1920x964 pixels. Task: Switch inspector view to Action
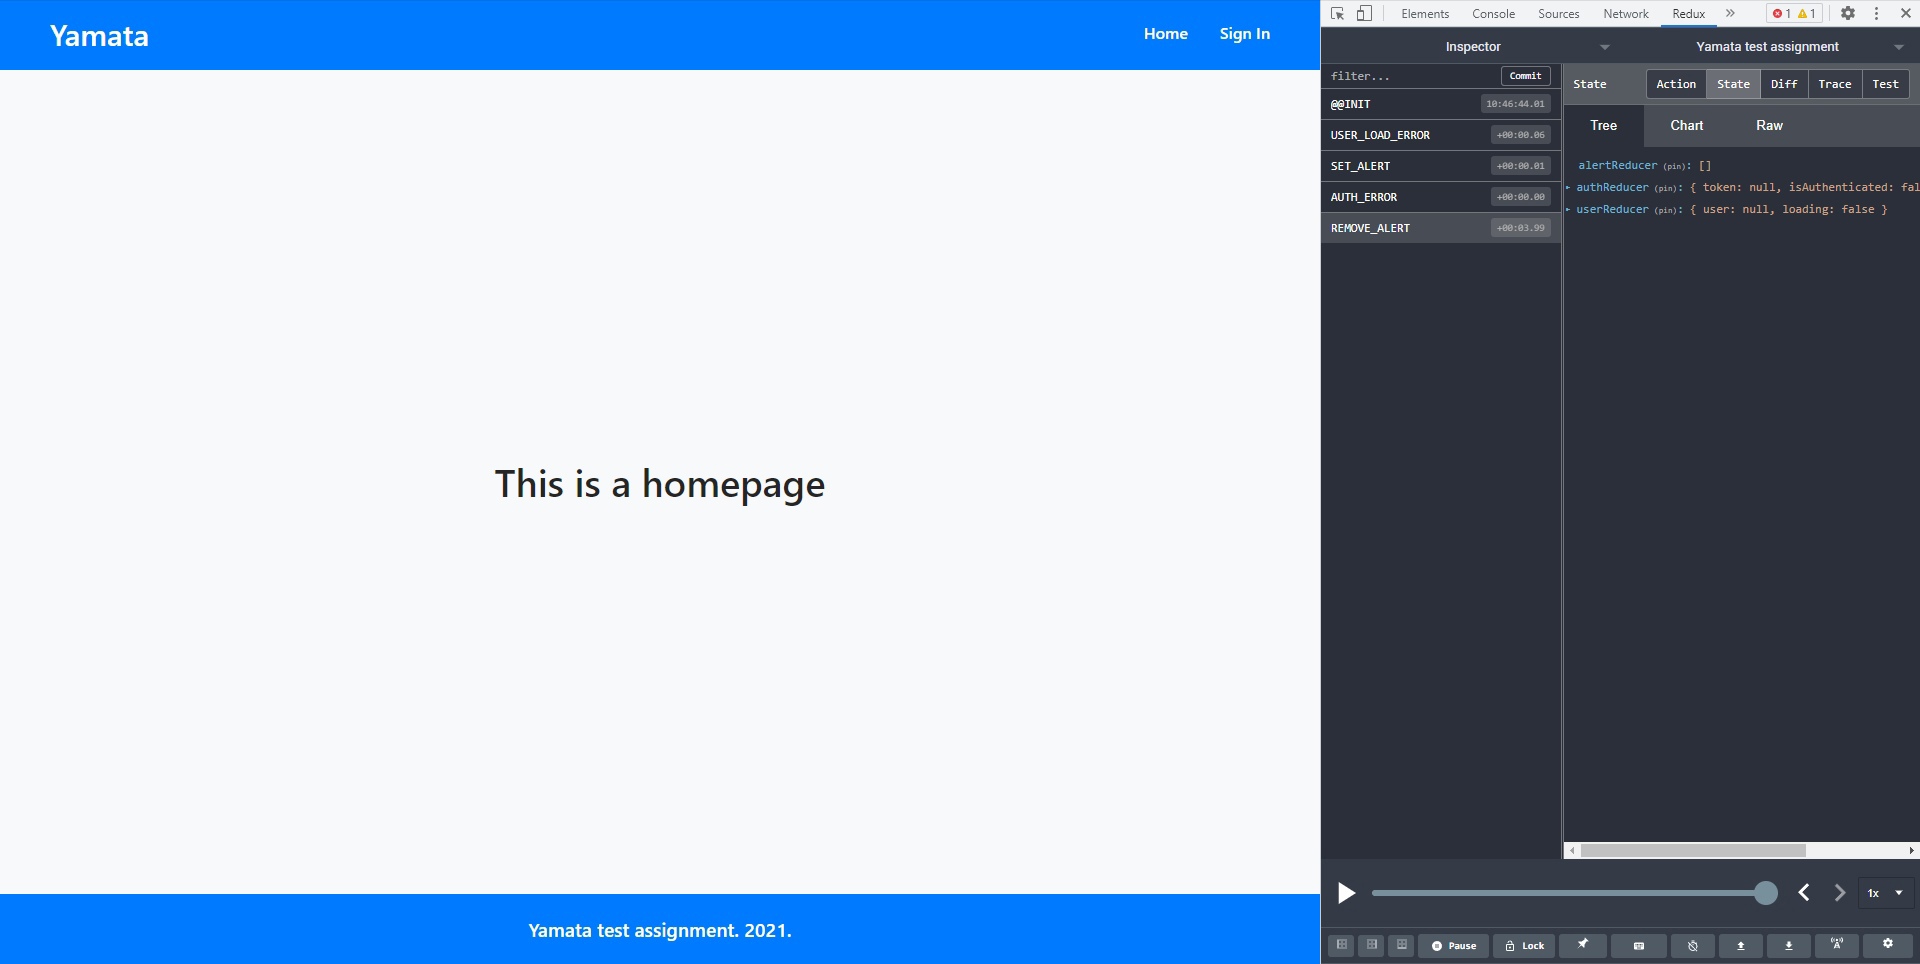coord(1676,84)
